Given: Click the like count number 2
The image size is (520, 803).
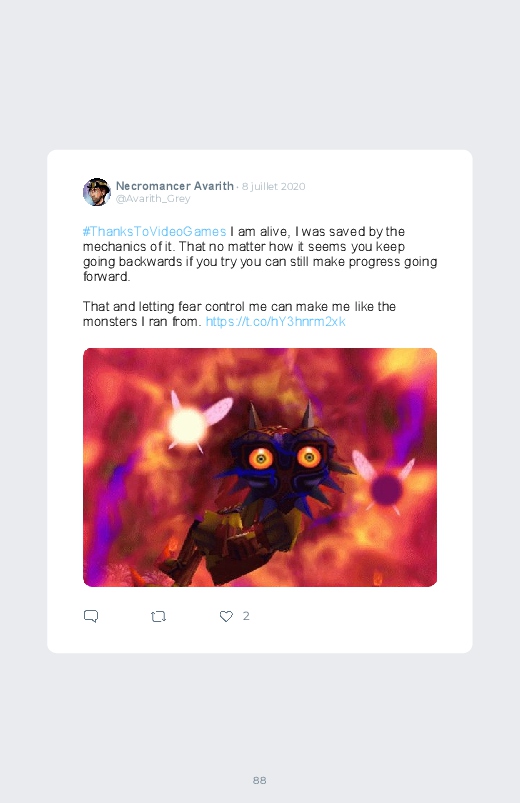Looking at the screenshot, I should coord(246,616).
